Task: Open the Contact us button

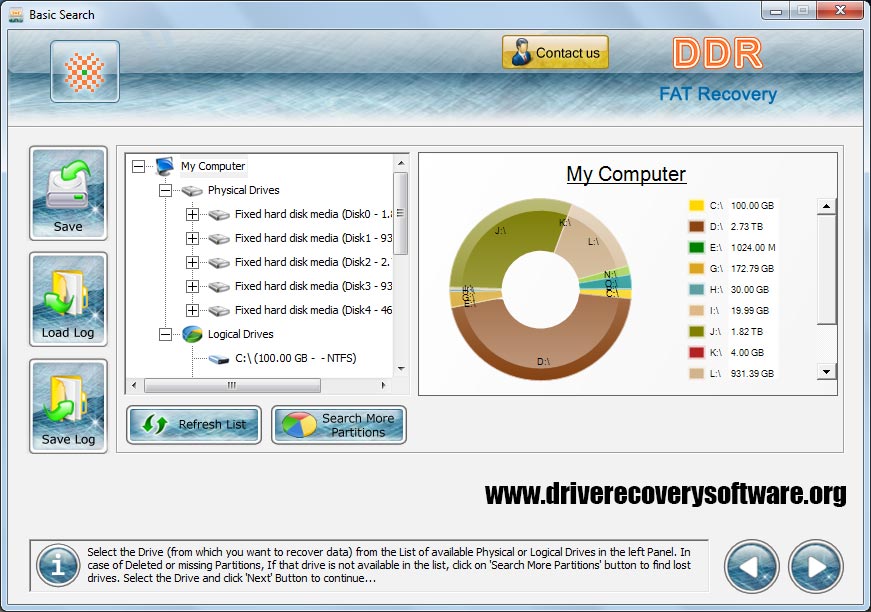Action: 555,53
